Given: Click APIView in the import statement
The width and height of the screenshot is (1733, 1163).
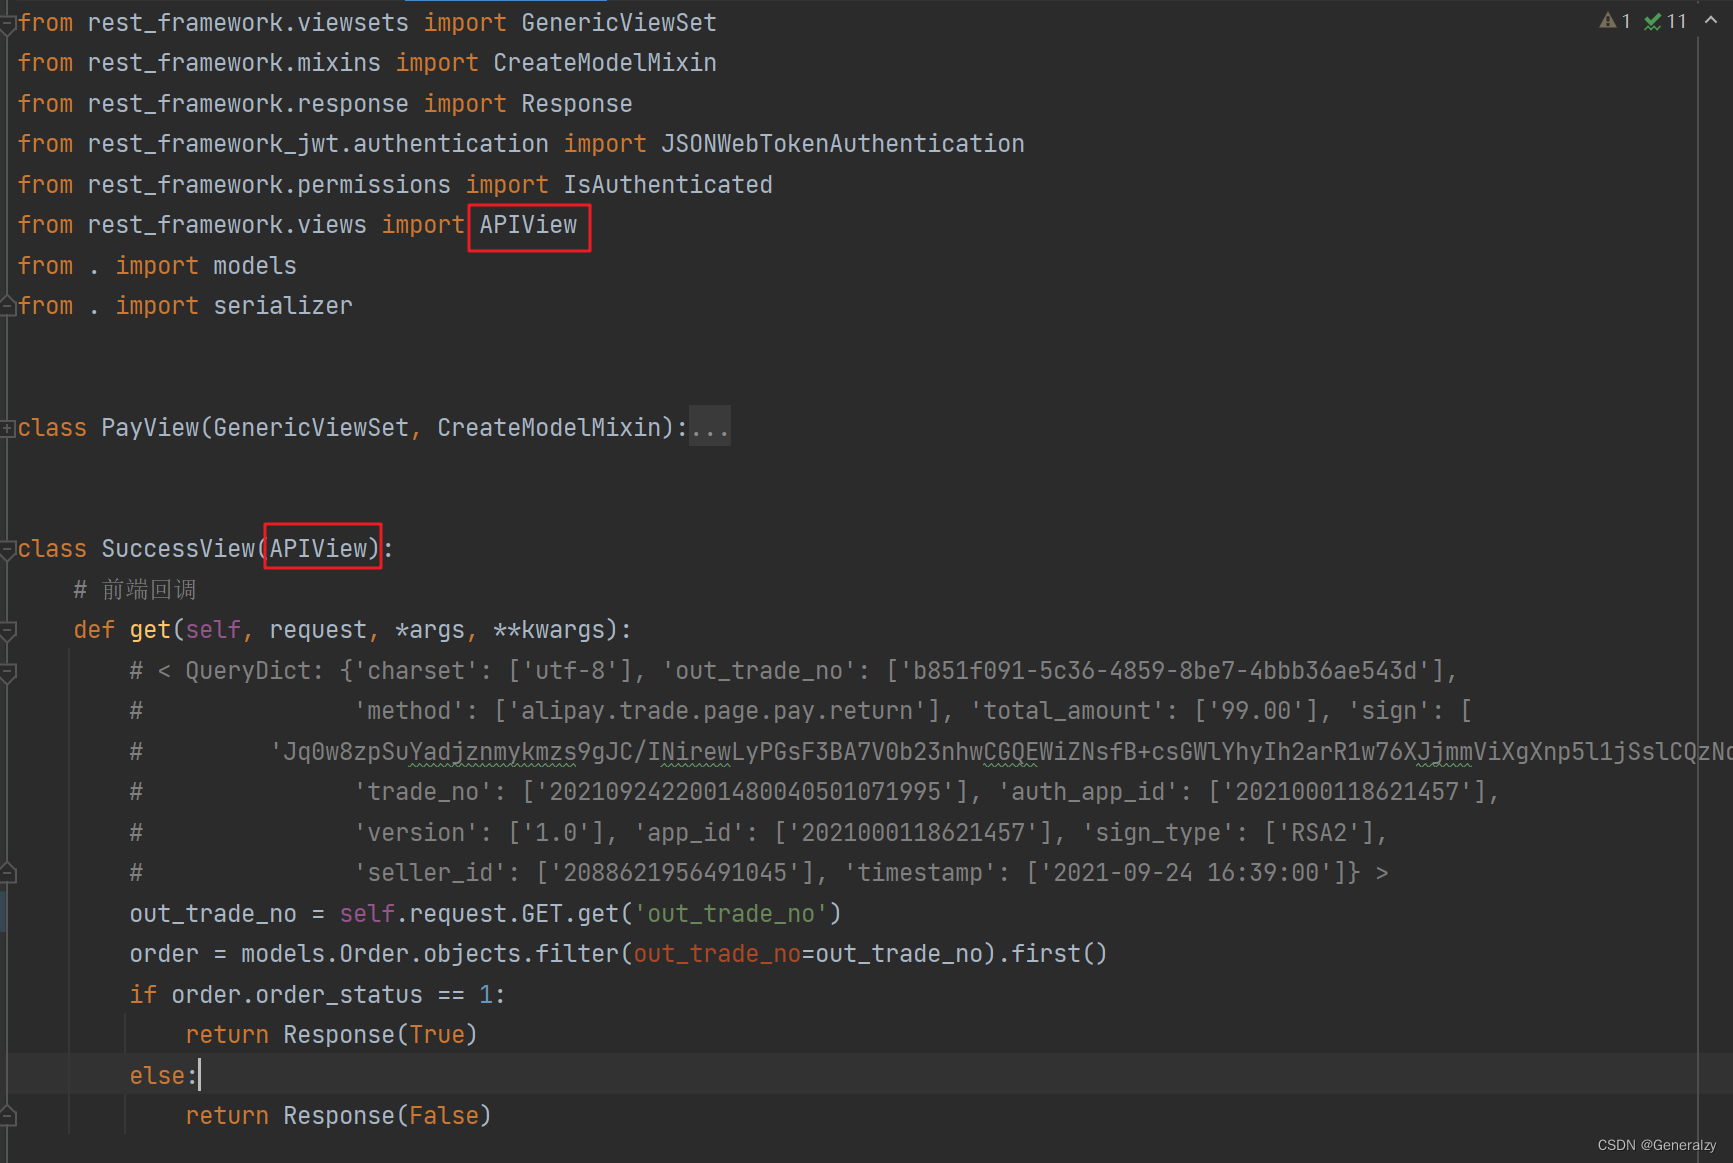Looking at the screenshot, I should [528, 225].
